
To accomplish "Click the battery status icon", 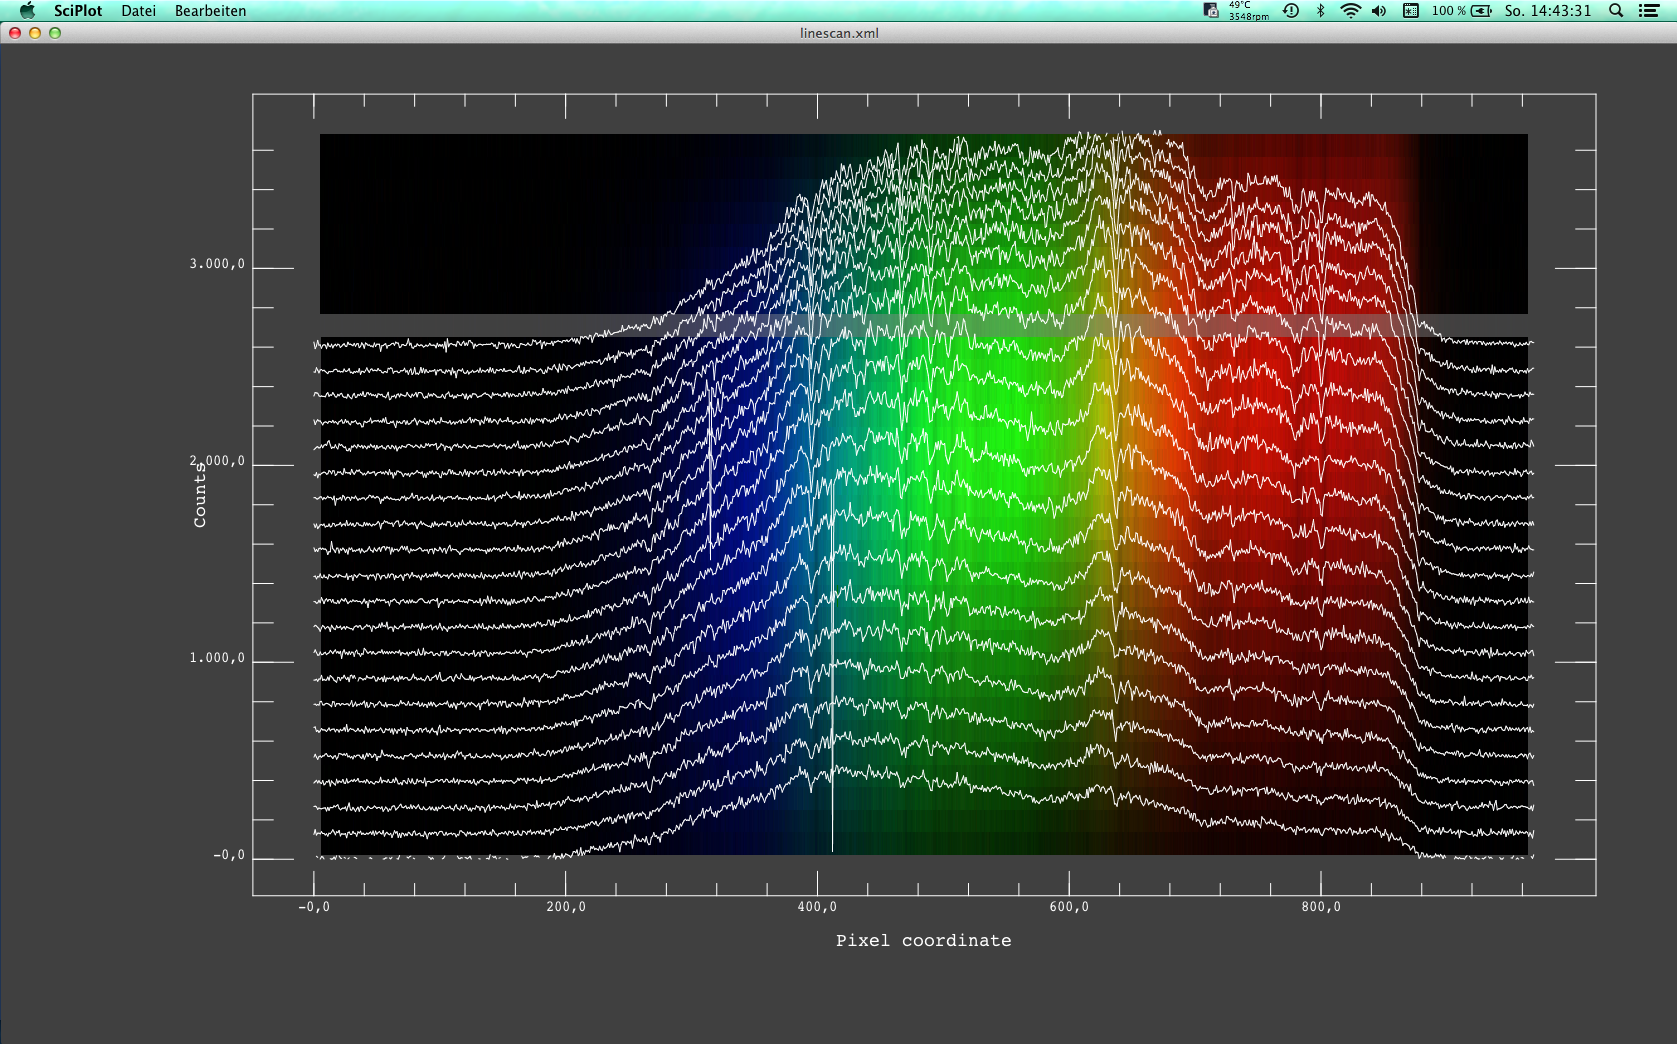I will (x=1481, y=11).
